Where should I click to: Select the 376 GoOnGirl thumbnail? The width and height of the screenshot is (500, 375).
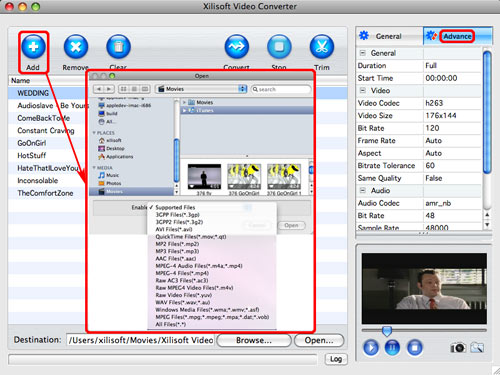click(244, 177)
